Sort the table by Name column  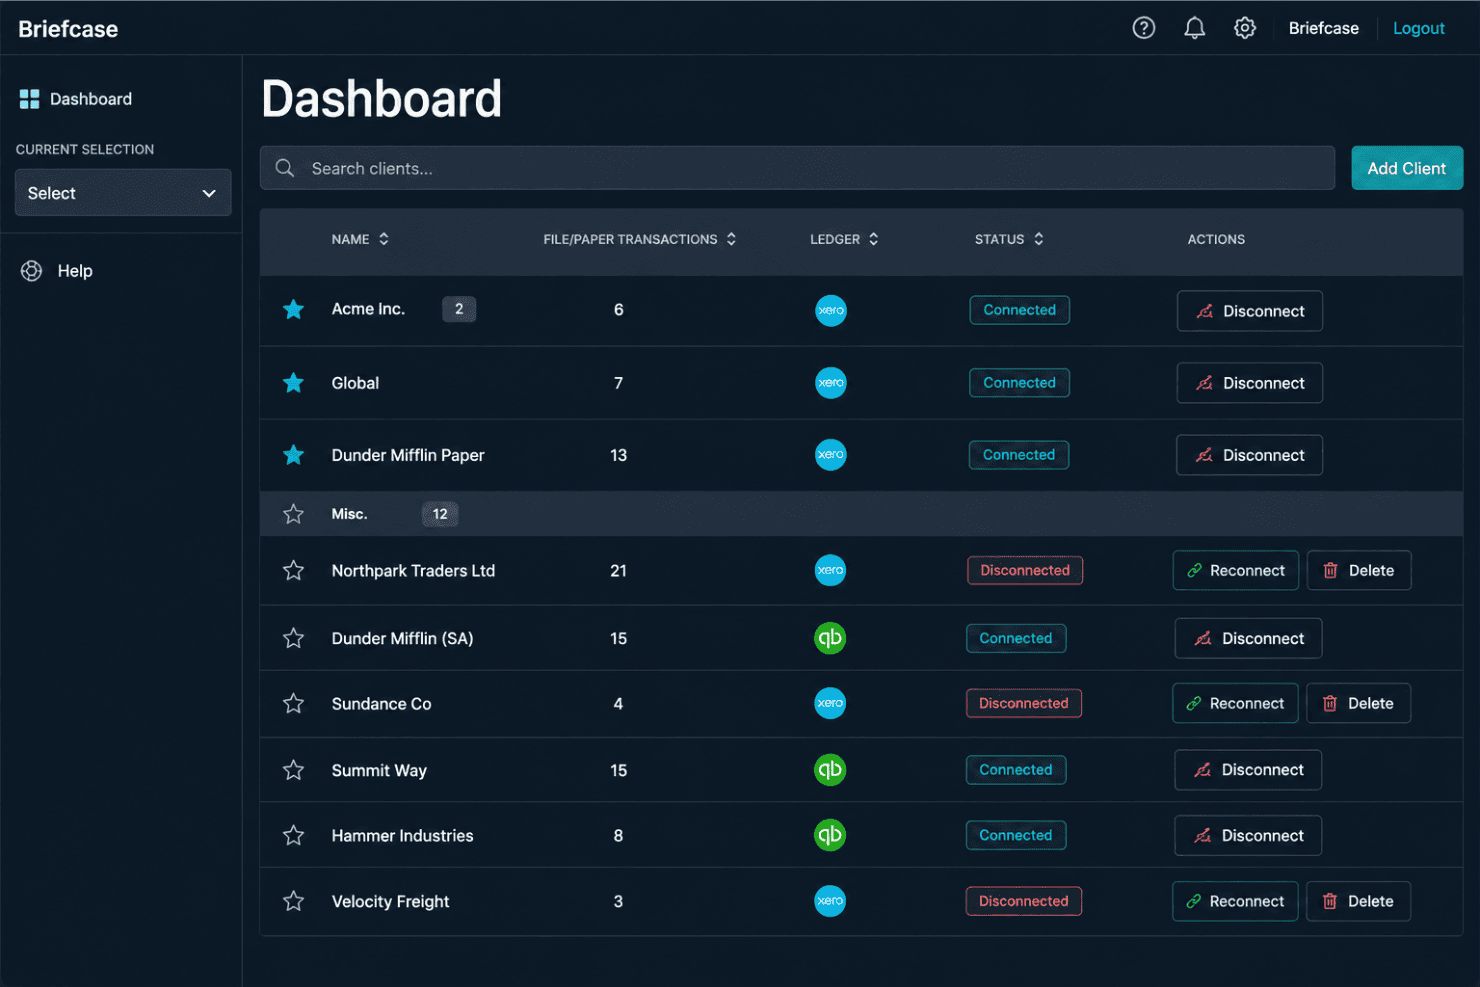click(x=360, y=239)
